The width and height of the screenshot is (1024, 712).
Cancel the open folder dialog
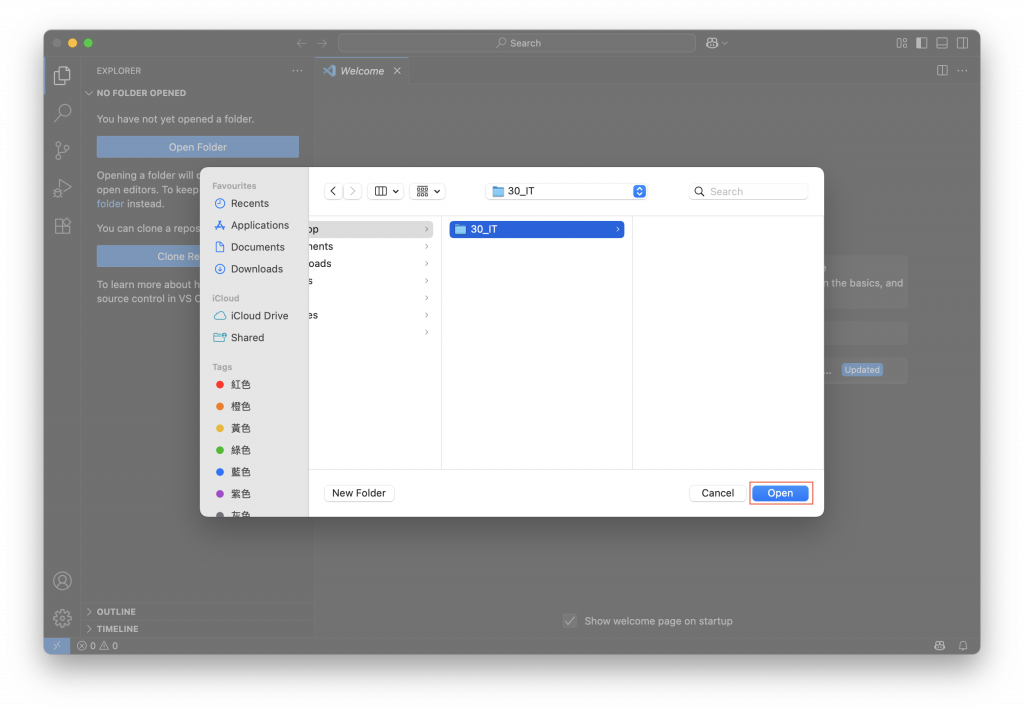point(717,493)
